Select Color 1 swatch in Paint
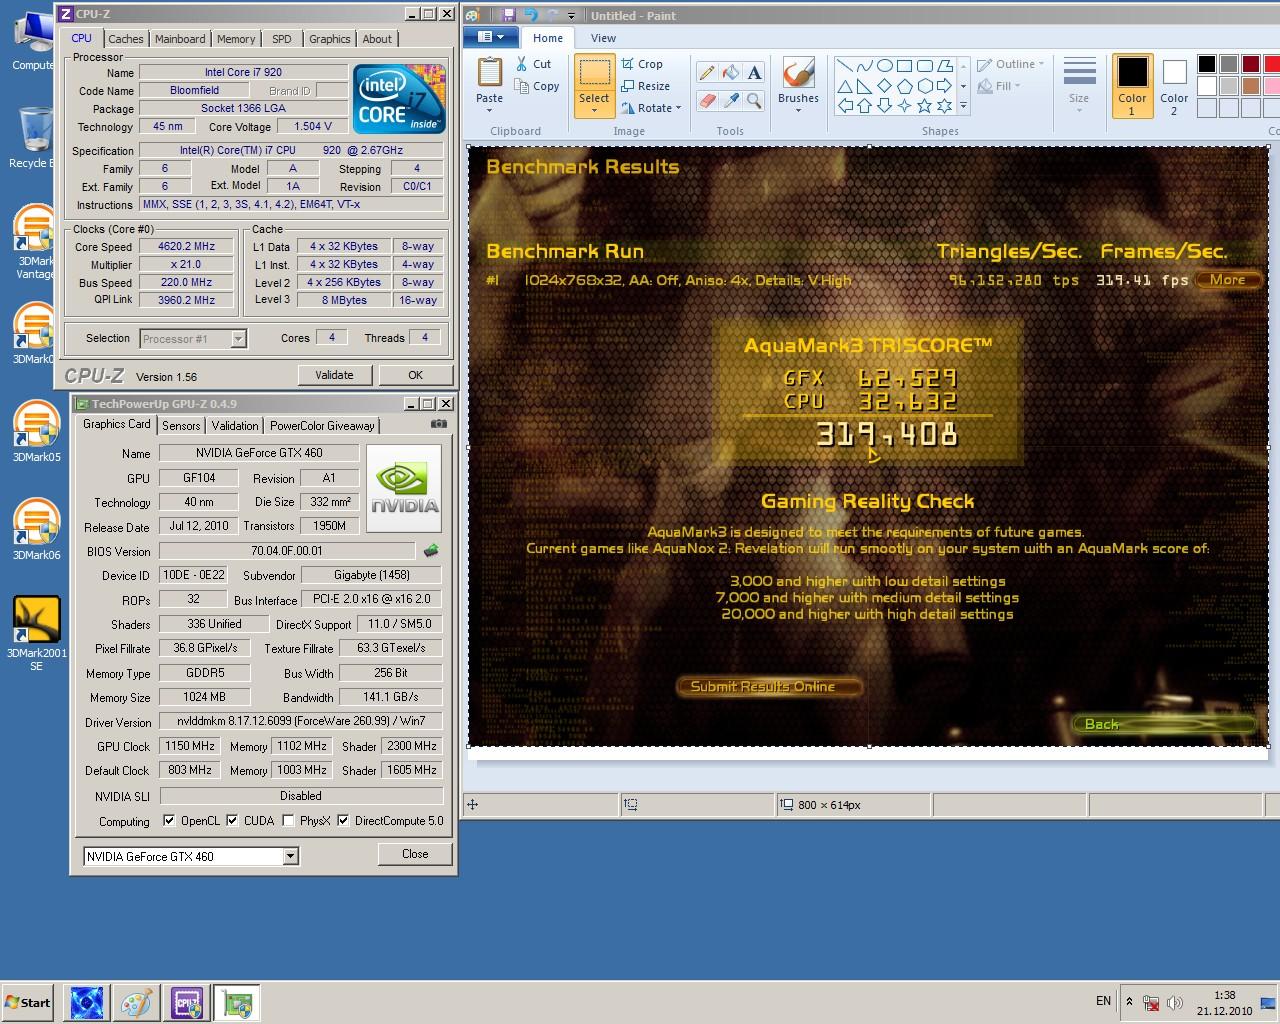The height and width of the screenshot is (1024, 1280). tap(1132, 85)
